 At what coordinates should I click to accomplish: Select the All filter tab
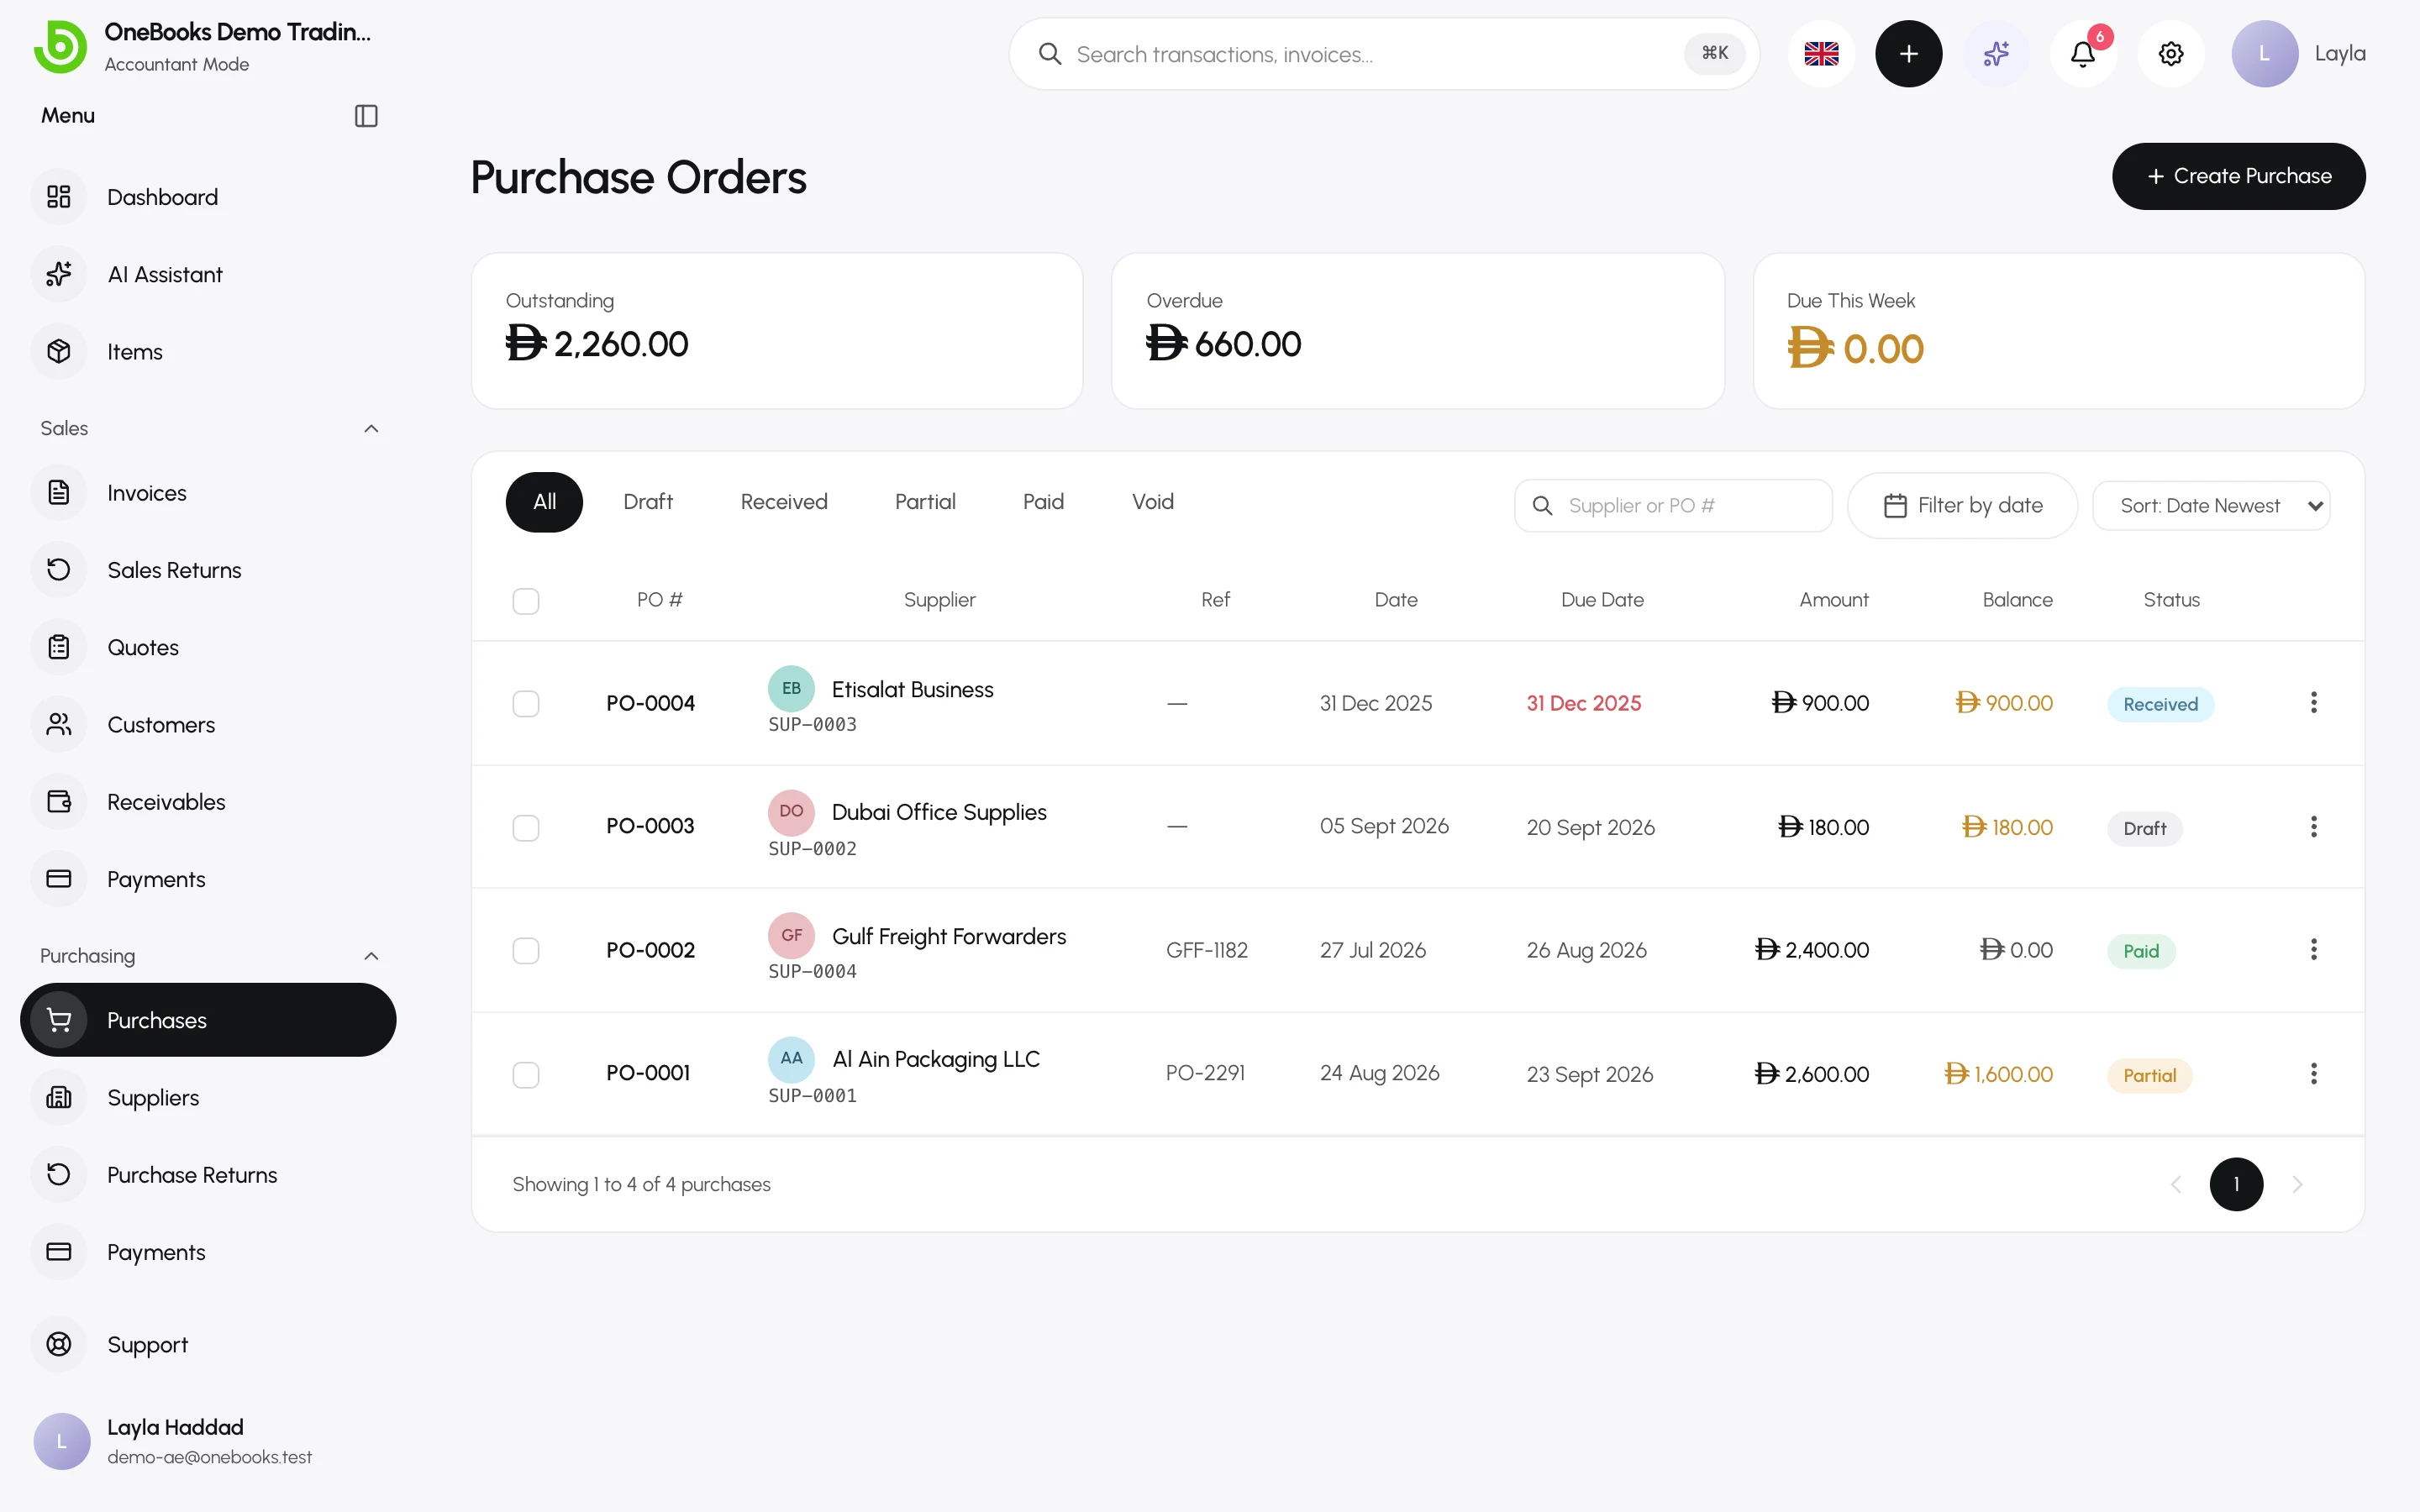click(x=544, y=502)
